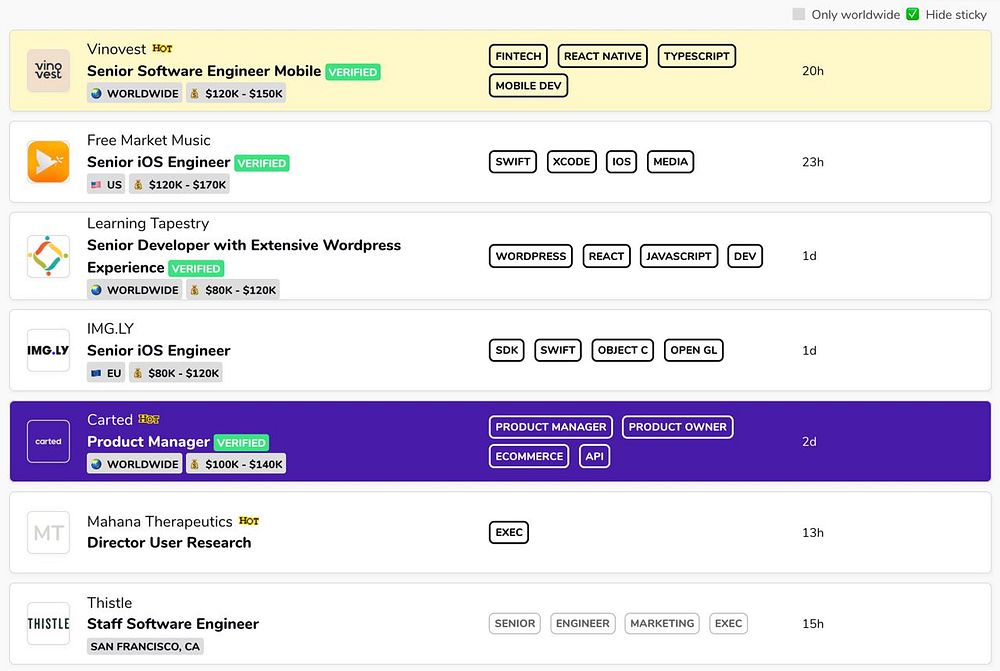Click the HOT badge next to Vinovest
This screenshot has width=1000, height=671.
[x=162, y=48]
